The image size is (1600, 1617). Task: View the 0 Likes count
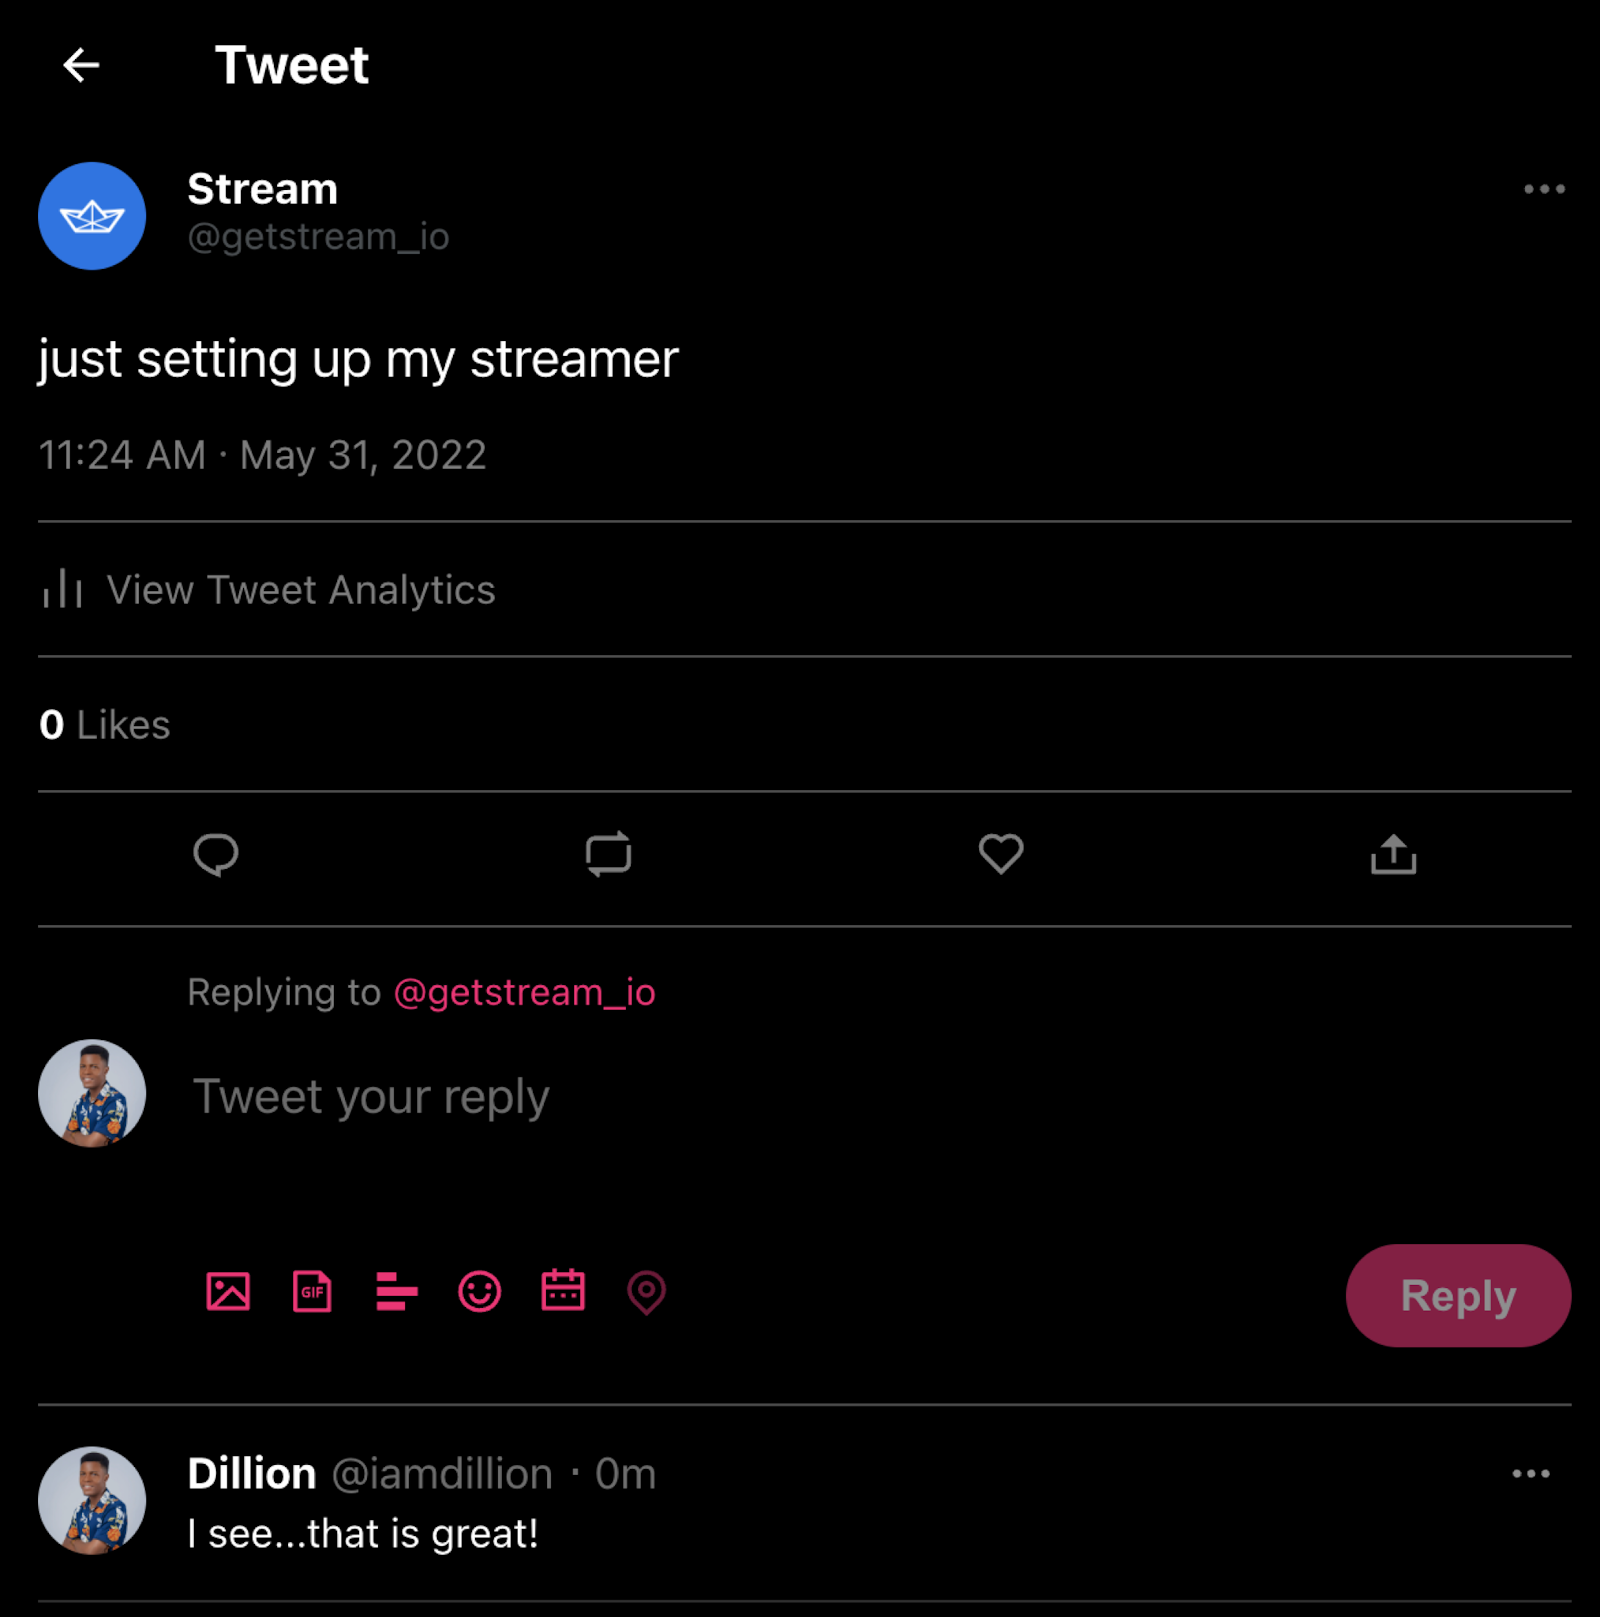[x=103, y=725]
